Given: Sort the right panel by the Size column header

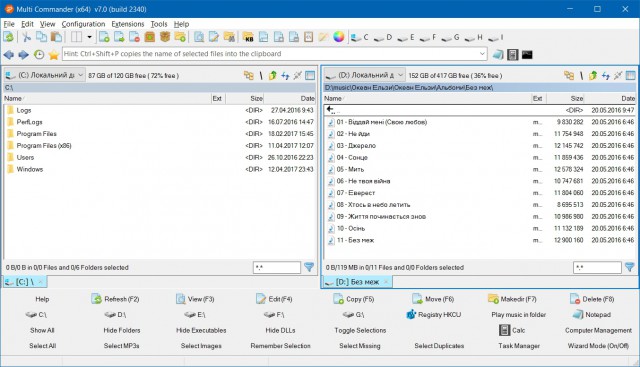Looking at the screenshot, I should 565,98.
